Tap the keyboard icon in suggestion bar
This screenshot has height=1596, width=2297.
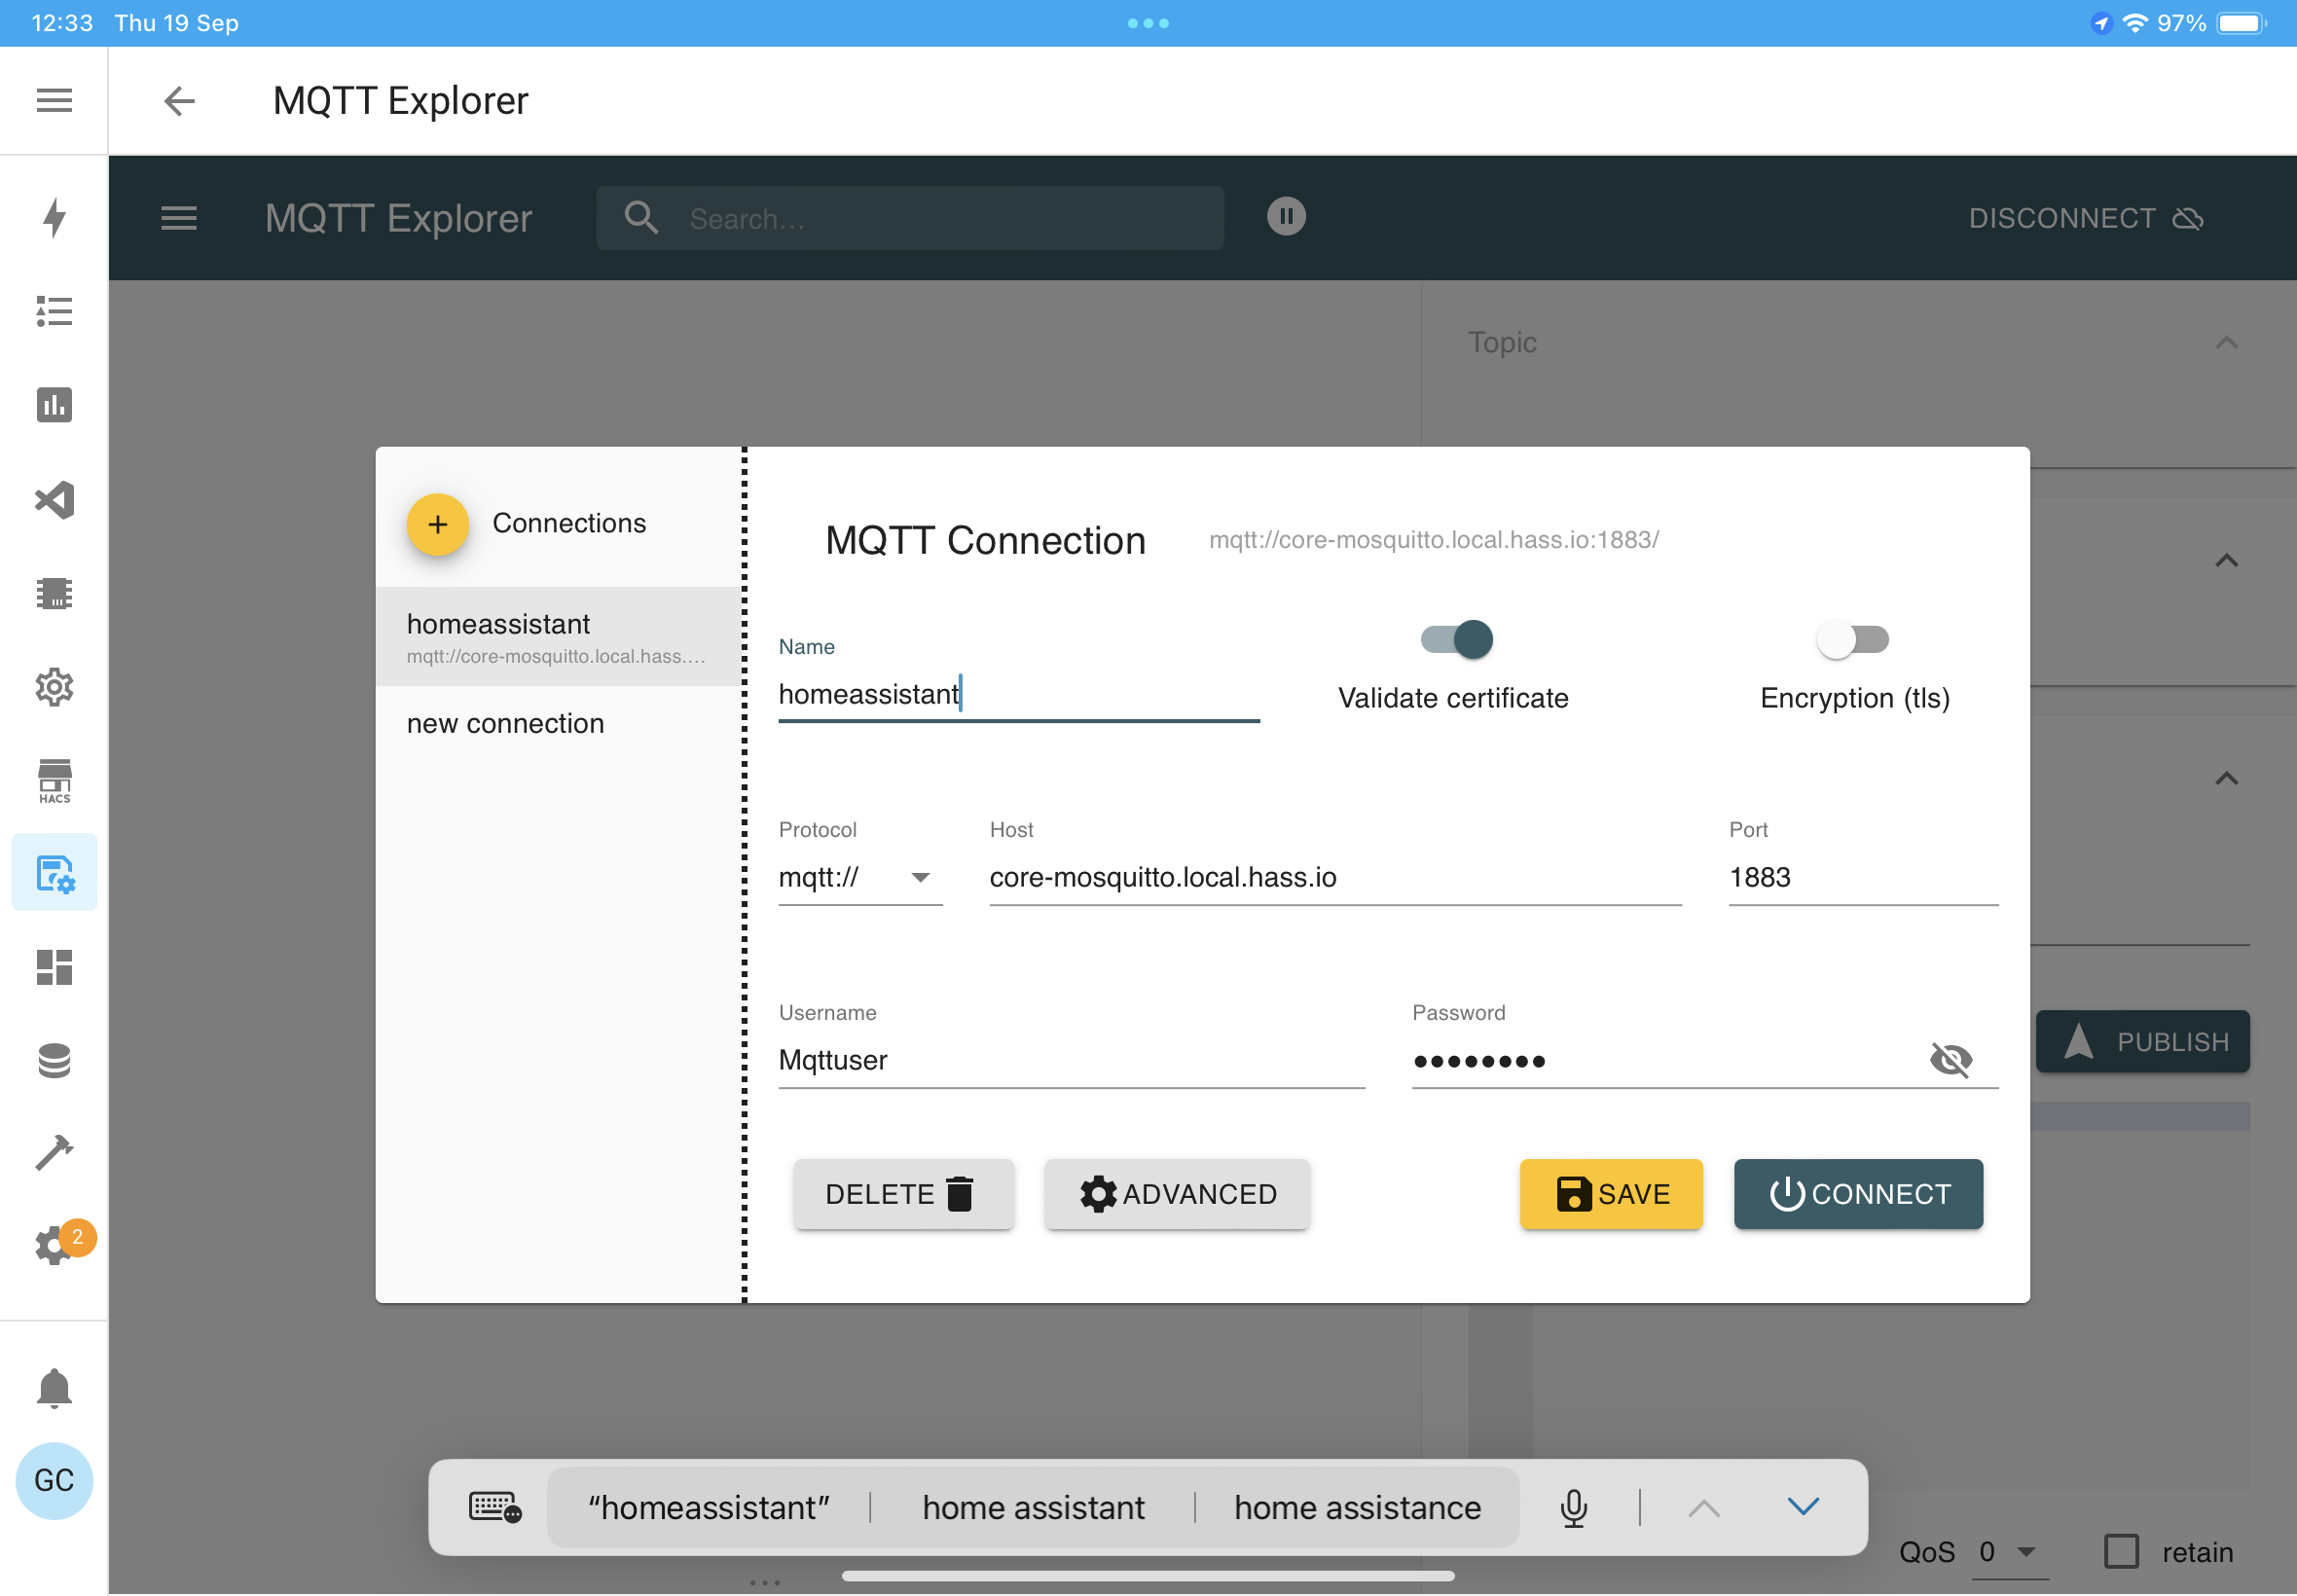pos(495,1507)
